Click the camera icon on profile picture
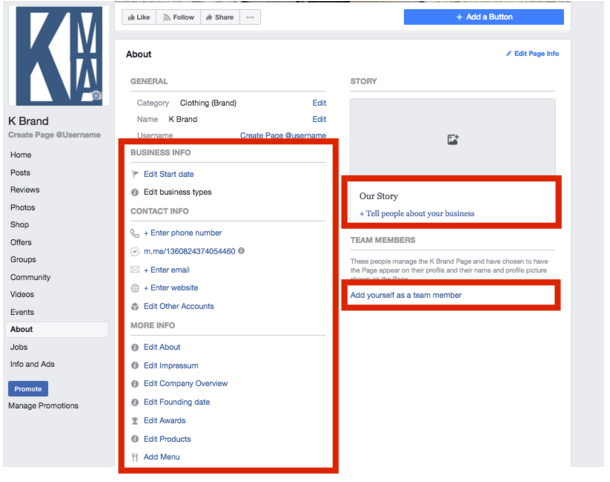Screen dimensions: 610x482 pos(96,96)
